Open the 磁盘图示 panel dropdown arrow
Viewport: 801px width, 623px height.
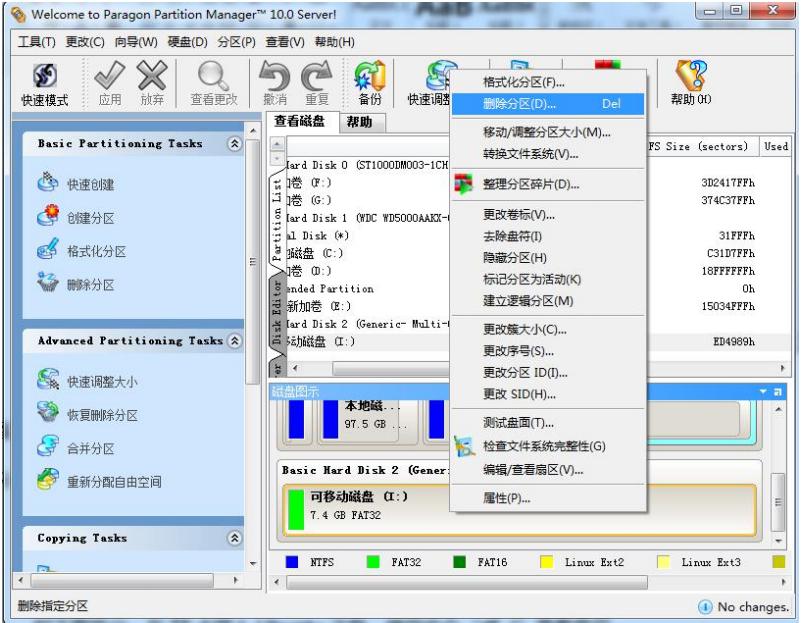point(763,392)
